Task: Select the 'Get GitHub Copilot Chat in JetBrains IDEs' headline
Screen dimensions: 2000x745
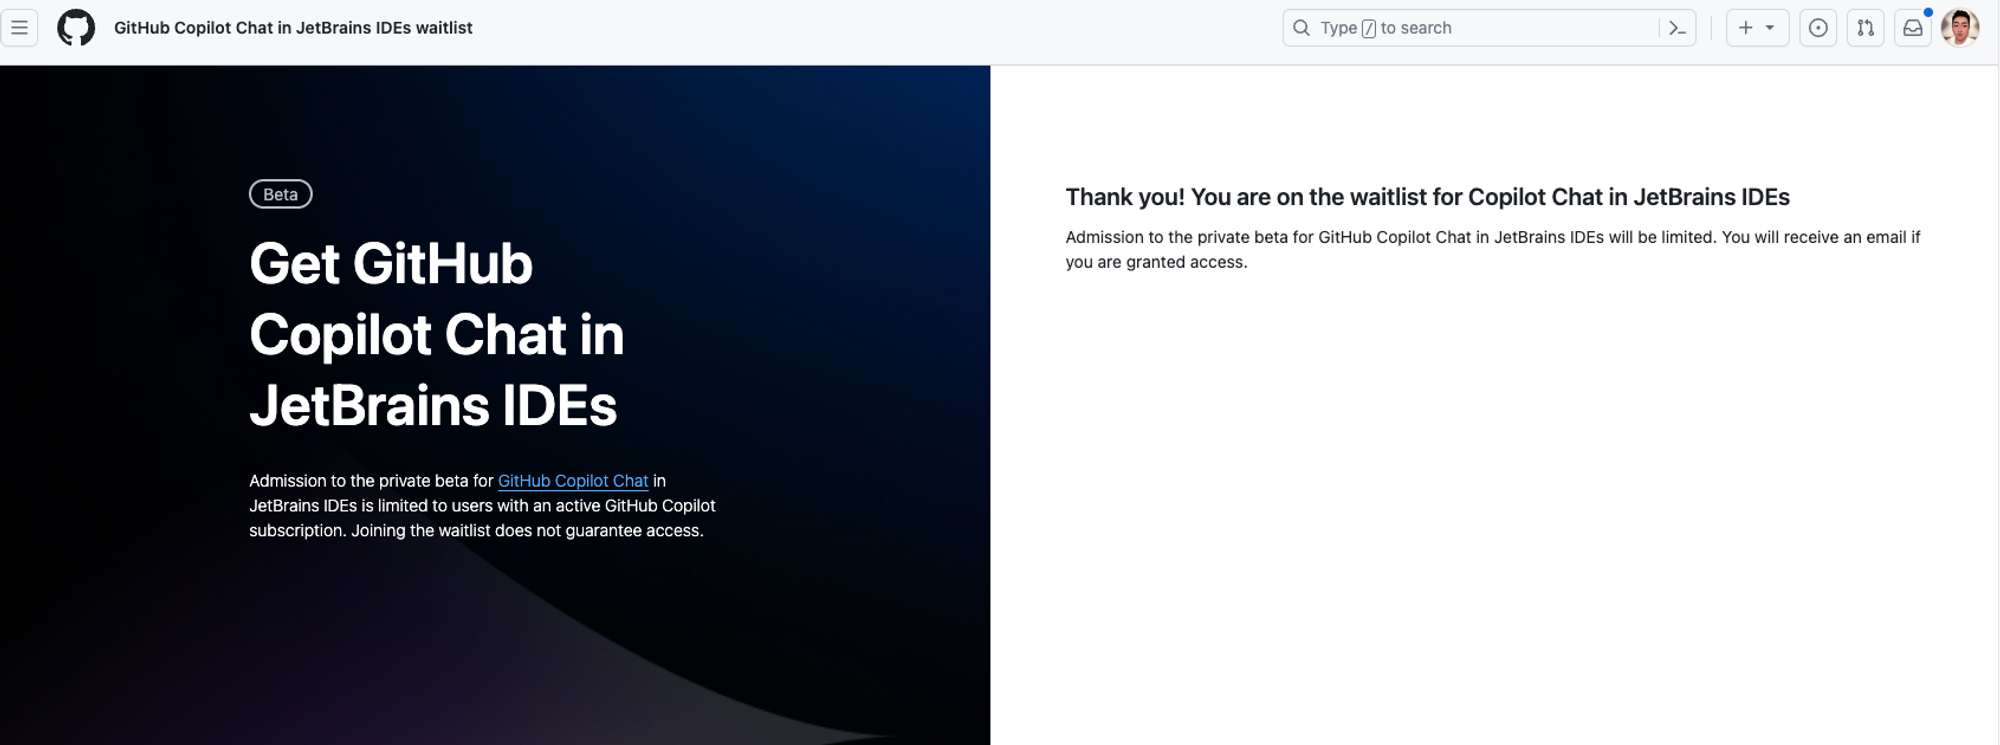Action: tap(437, 334)
